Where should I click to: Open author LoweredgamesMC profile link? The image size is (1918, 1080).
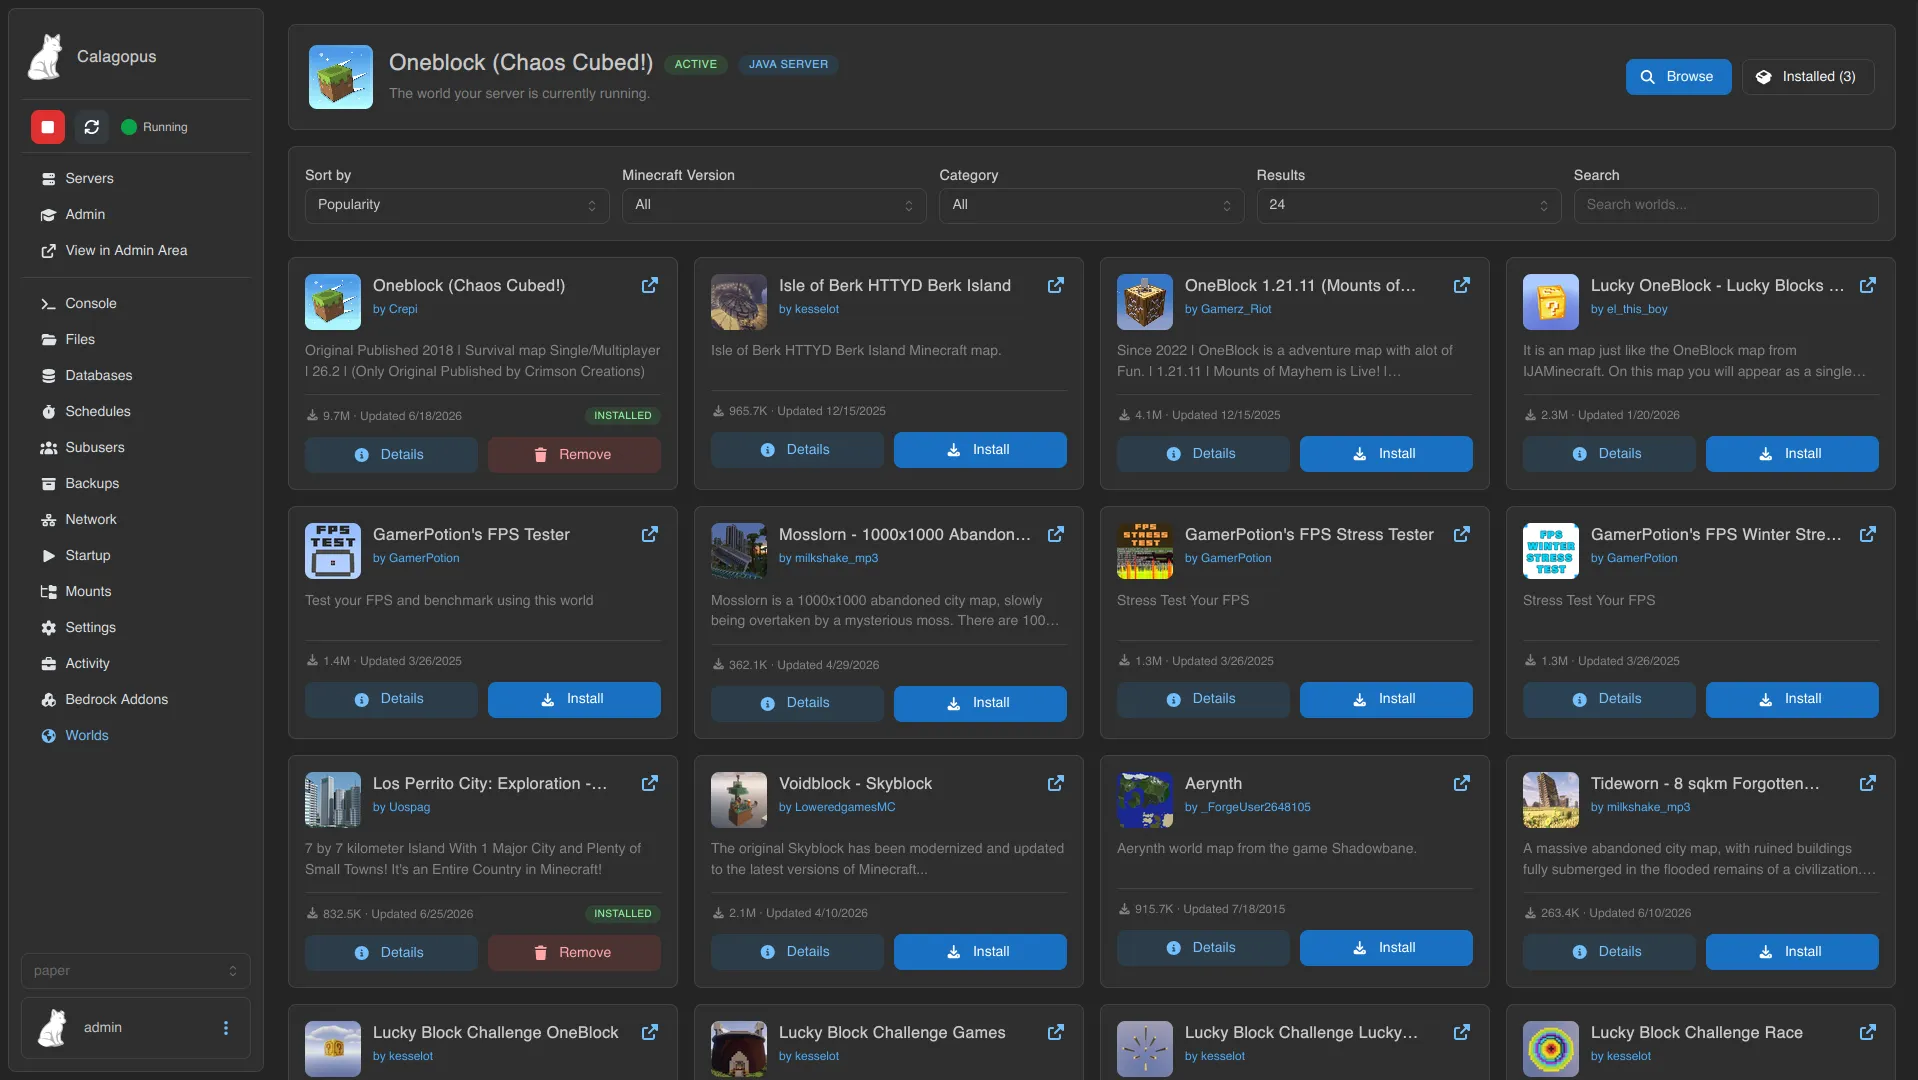(x=837, y=808)
